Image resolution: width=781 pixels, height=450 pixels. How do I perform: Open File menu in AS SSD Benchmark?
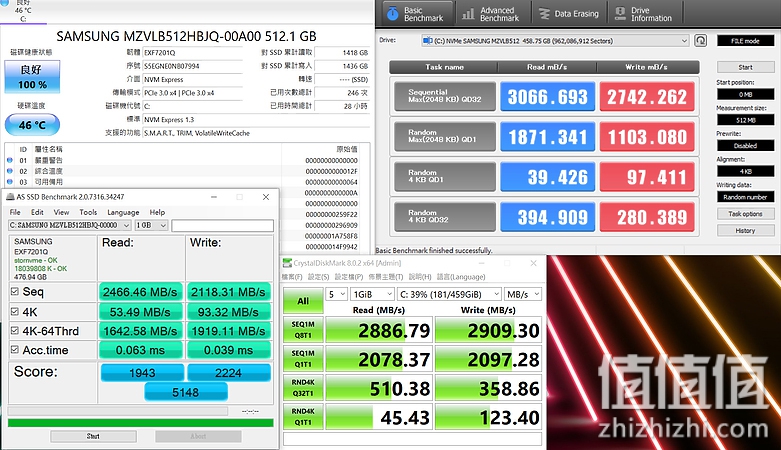coord(15,212)
